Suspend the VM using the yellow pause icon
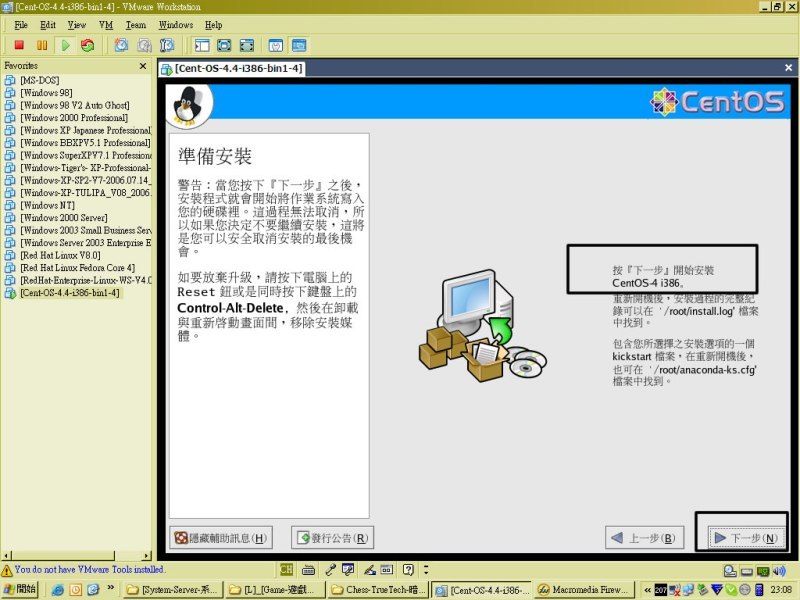Screen dimensions: 800x600 42,45
